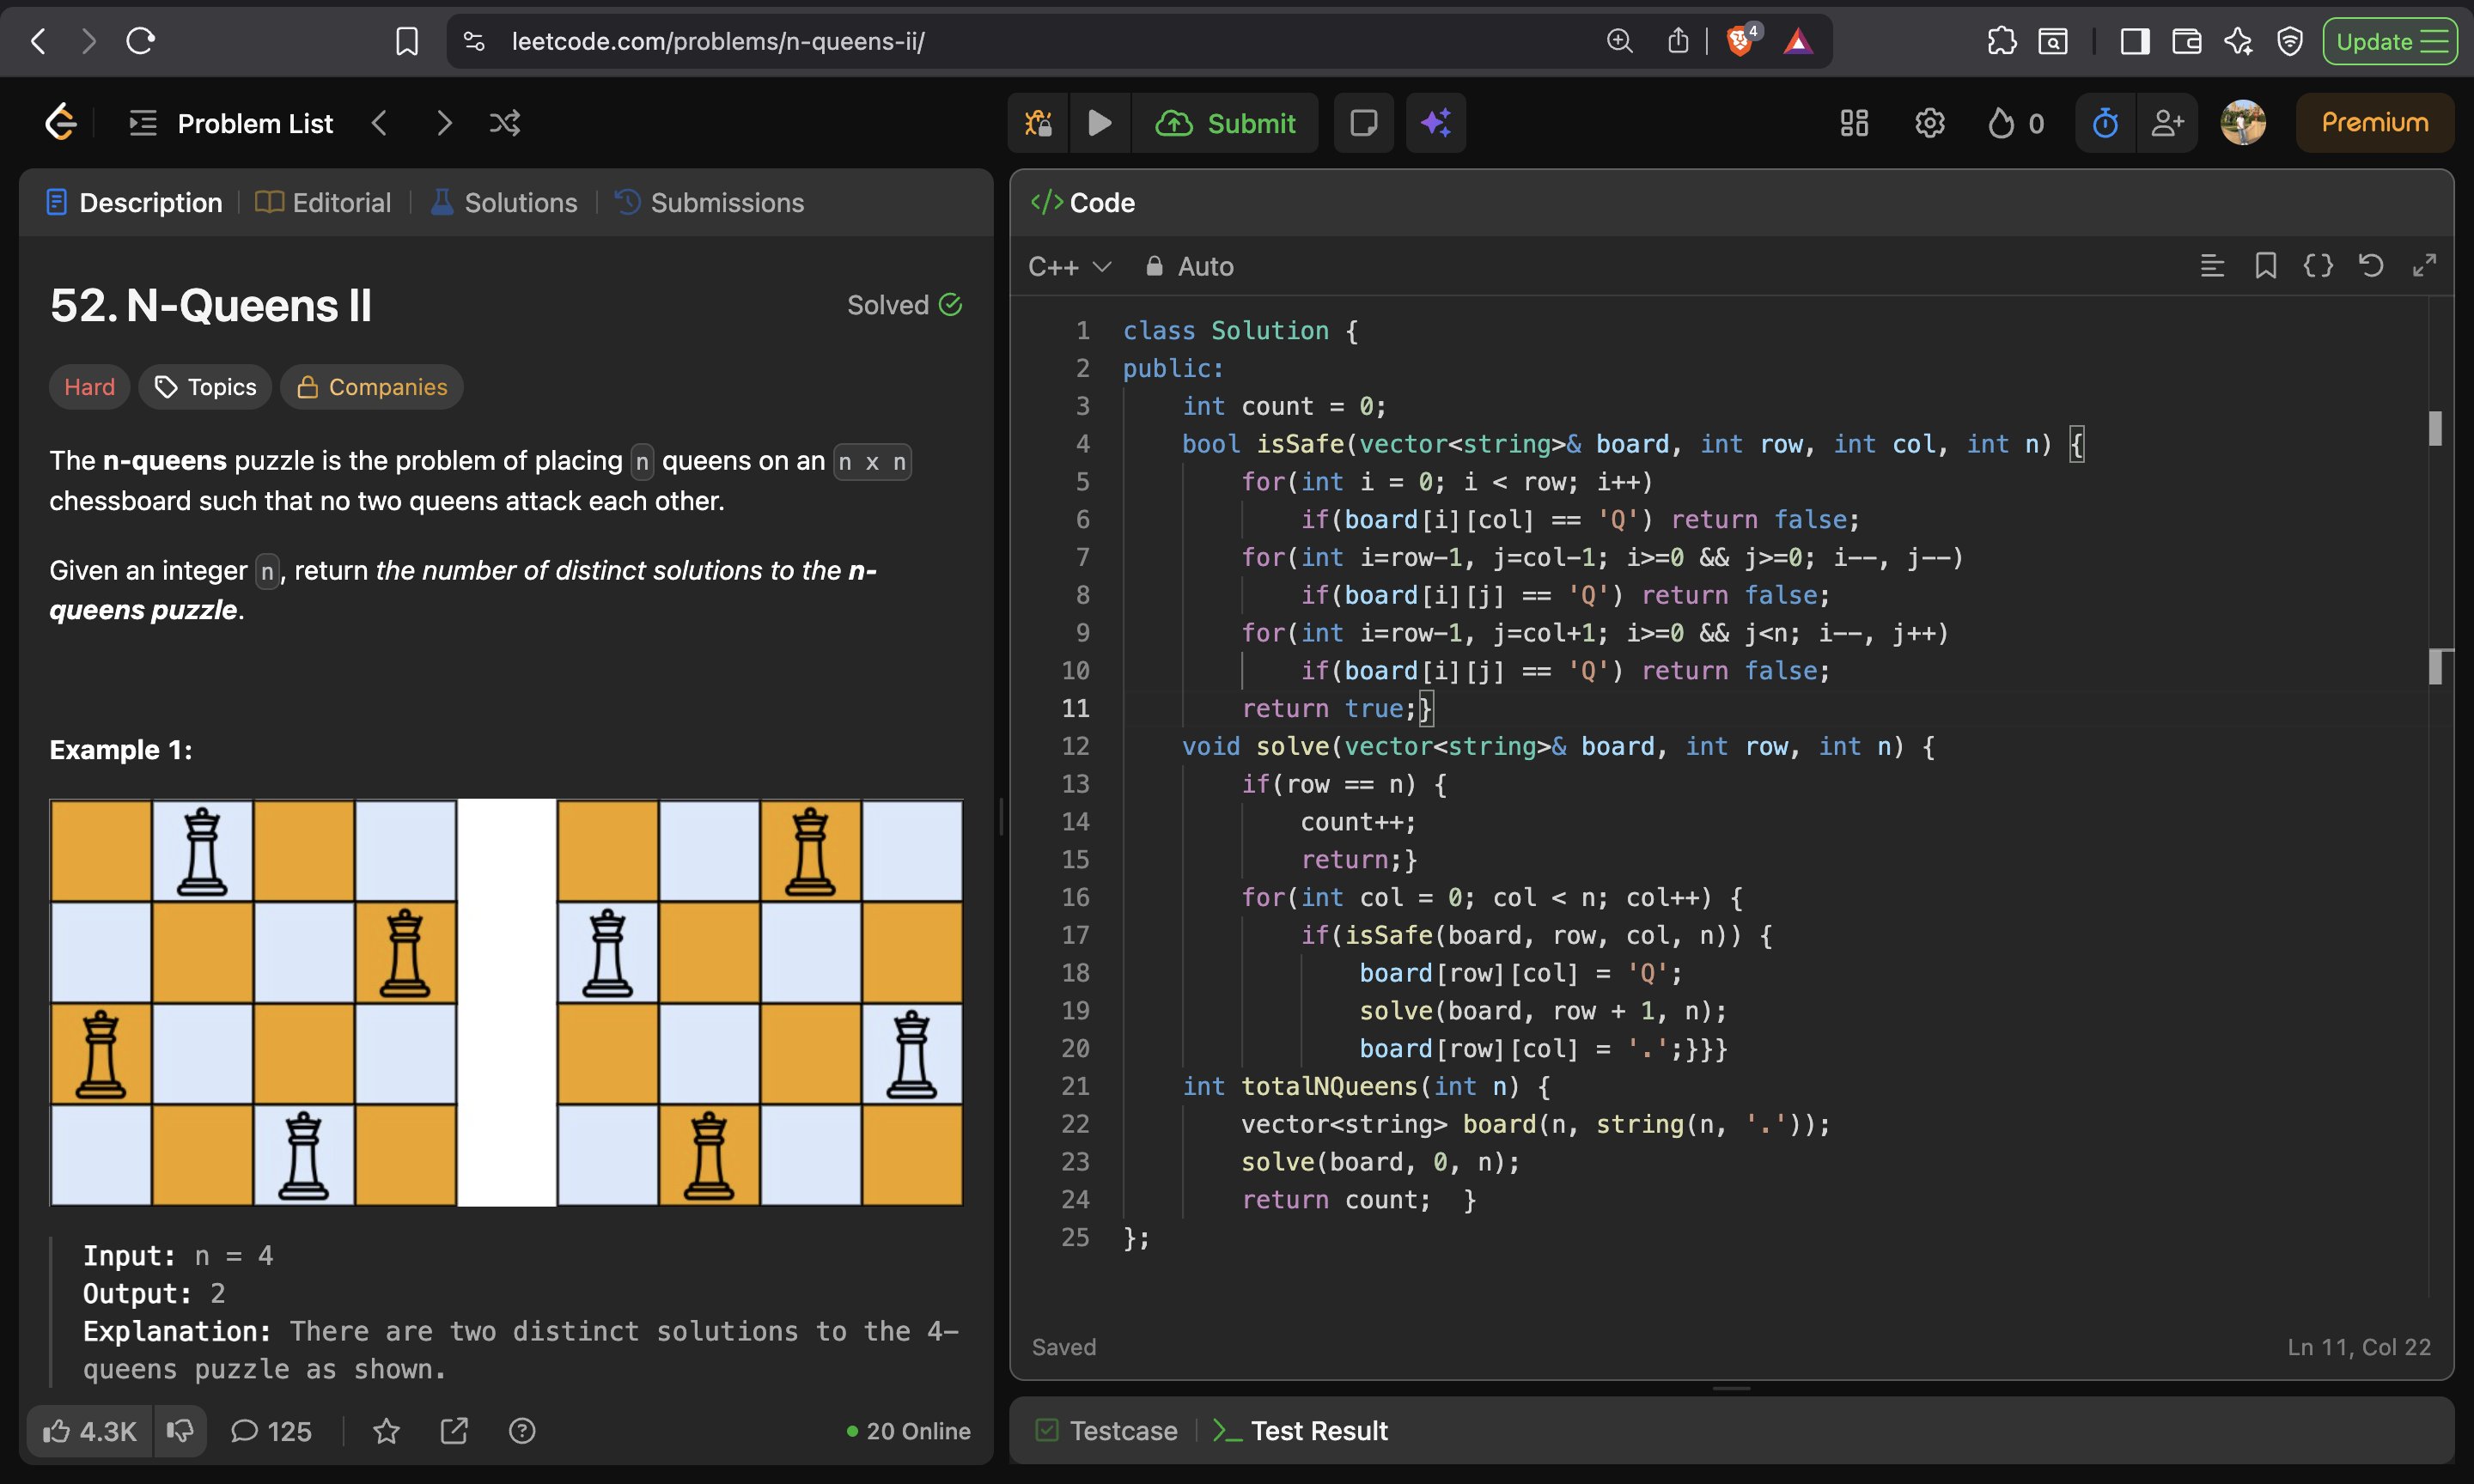Open the C++ language dropdown
Image resolution: width=2474 pixels, height=1484 pixels.
(x=1069, y=267)
